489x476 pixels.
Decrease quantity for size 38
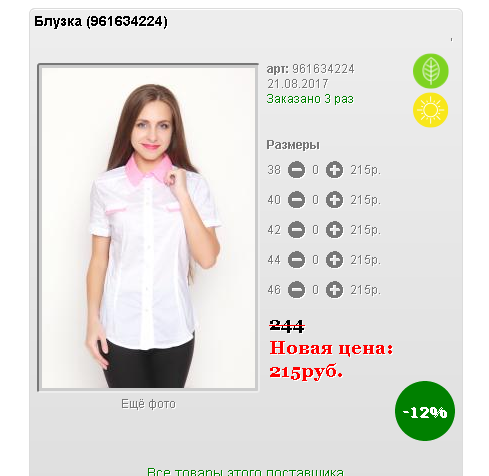[x=296, y=170]
